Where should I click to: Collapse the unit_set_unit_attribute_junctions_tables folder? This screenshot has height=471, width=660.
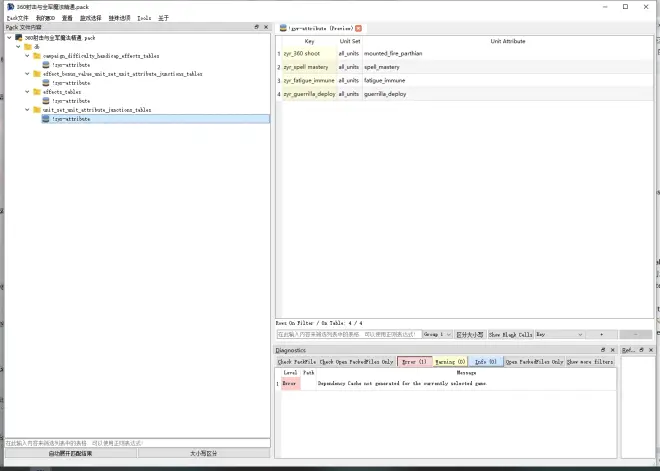[x=28, y=110]
